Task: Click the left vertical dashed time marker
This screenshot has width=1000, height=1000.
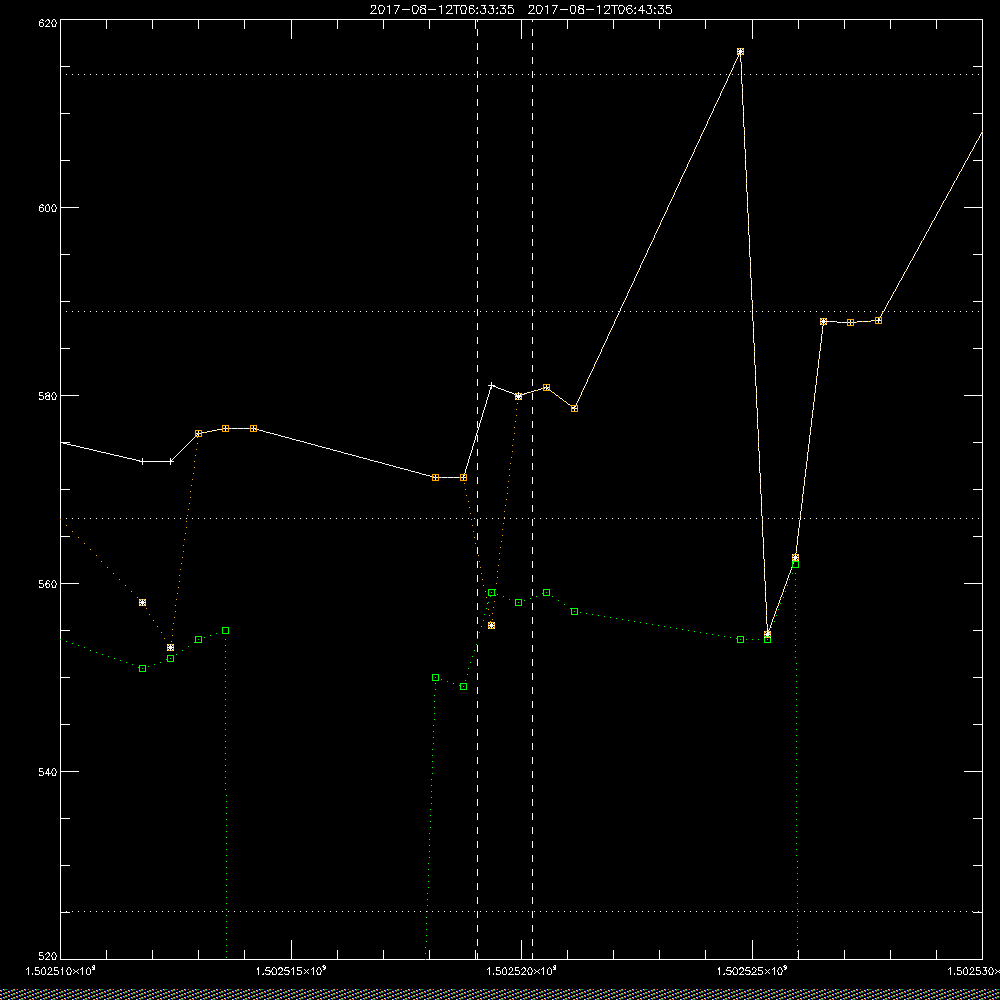Action: coord(477,489)
